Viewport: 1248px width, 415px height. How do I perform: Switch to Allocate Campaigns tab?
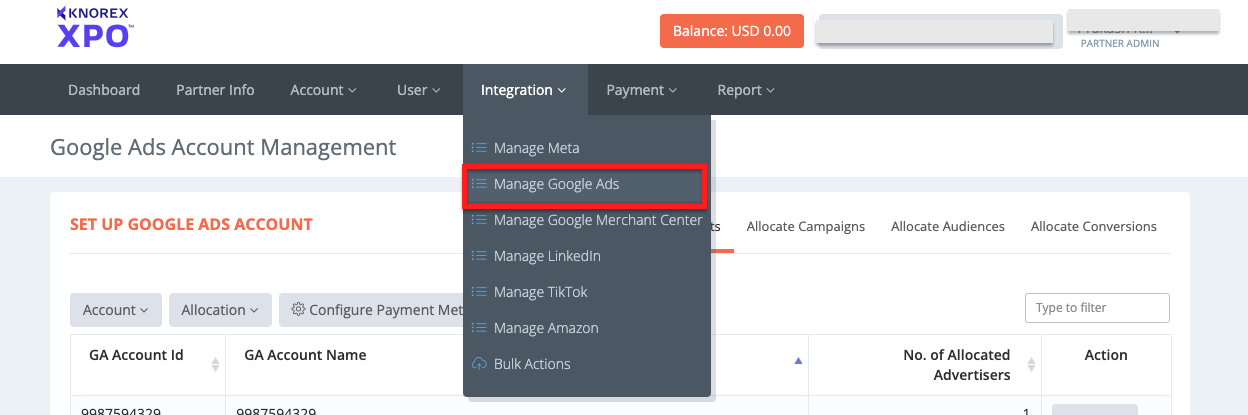(x=805, y=226)
